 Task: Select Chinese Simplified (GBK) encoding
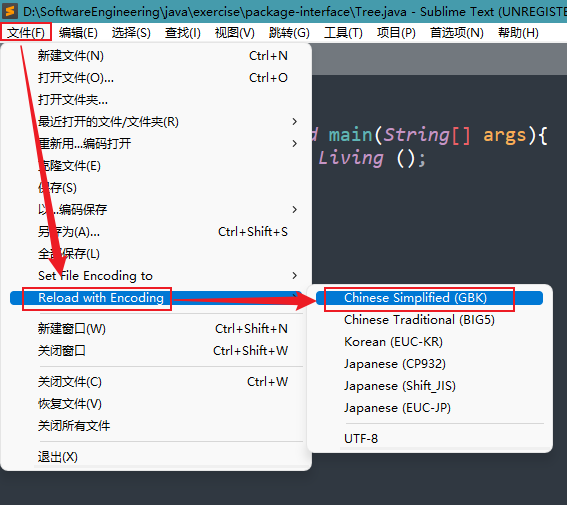coord(430,298)
